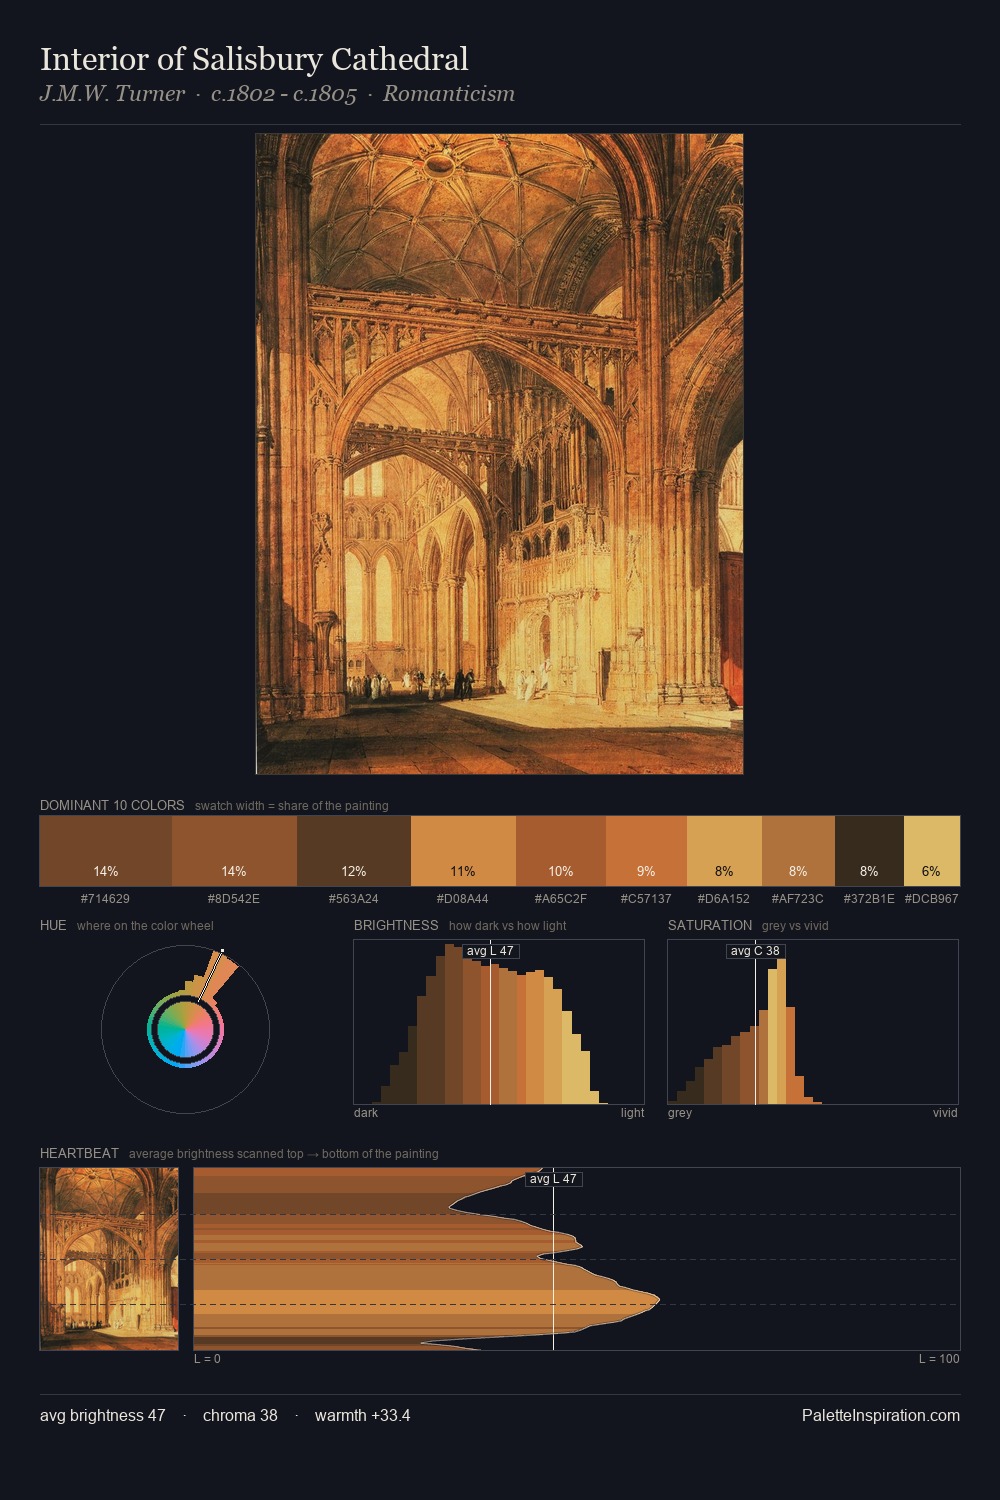Screen dimensions: 1000x1500
Task: Click the 'dark' axis label
Action: point(366,1113)
